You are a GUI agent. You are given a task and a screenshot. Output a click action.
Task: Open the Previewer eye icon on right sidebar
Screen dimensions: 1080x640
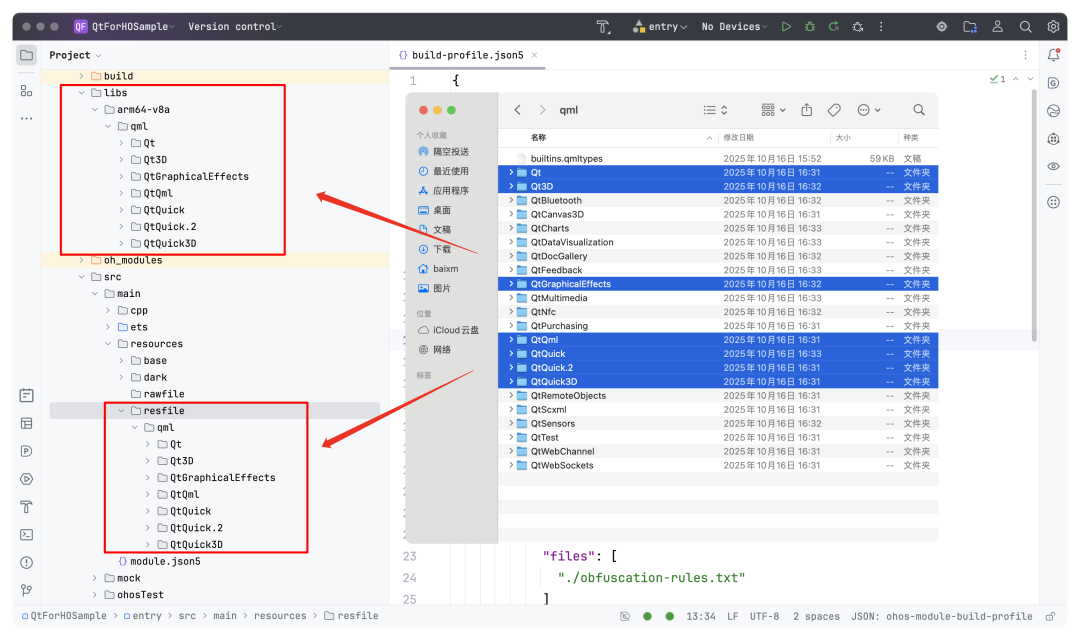[x=1053, y=166]
